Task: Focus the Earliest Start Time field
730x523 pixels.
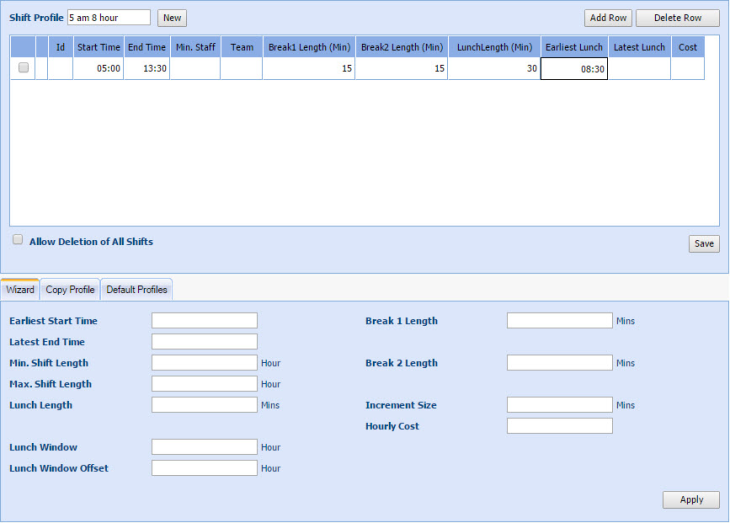Action: pyautogui.click(x=204, y=321)
